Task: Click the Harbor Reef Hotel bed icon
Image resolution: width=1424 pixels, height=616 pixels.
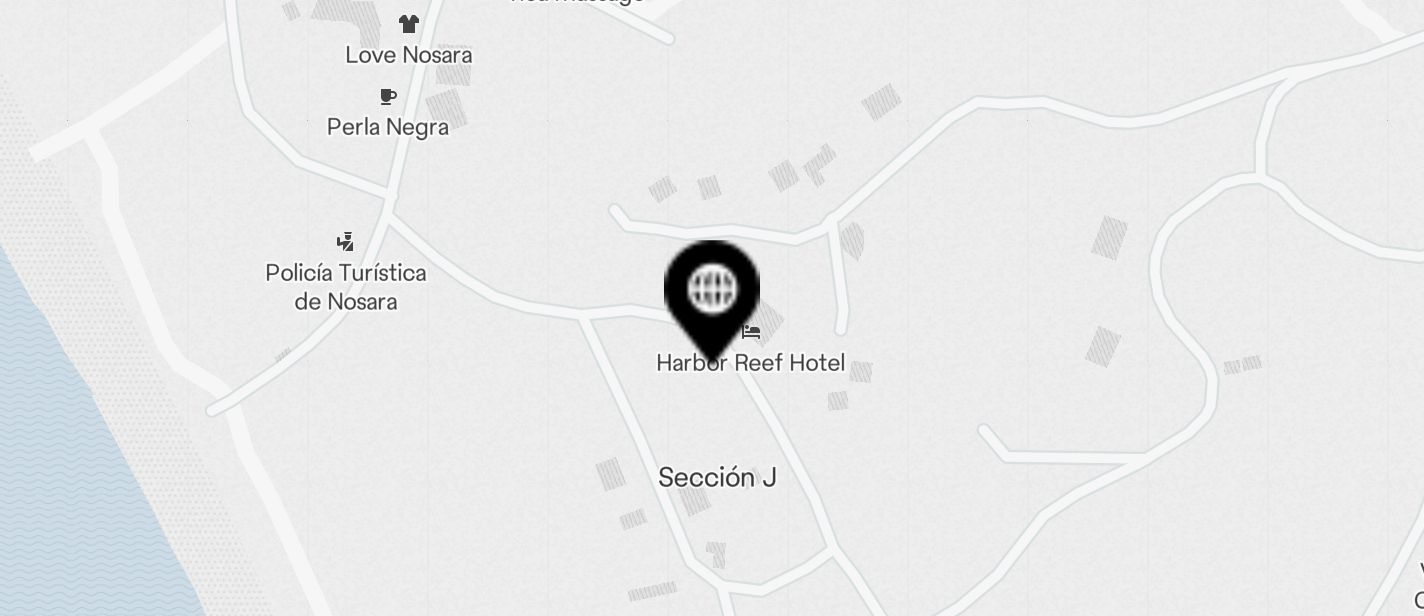Action: click(752, 331)
